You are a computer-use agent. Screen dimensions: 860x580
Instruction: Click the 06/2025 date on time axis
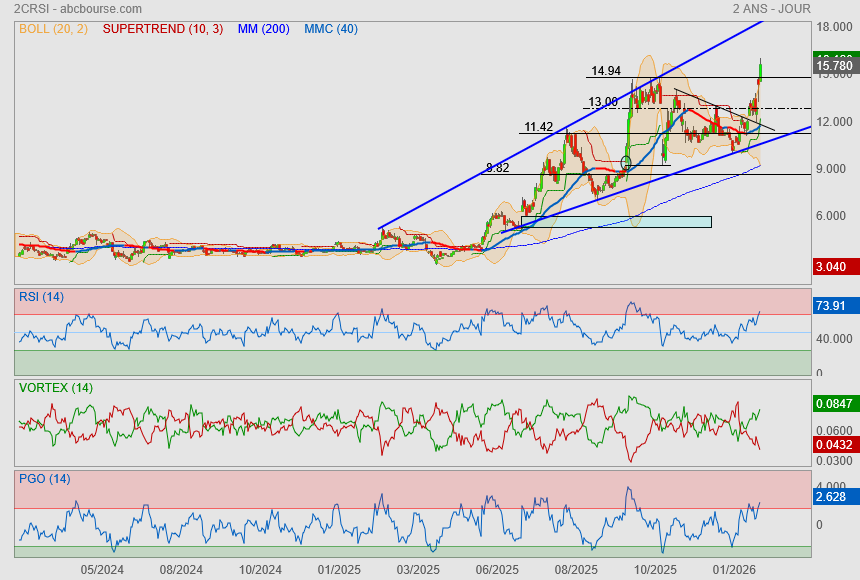pos(496,570)
